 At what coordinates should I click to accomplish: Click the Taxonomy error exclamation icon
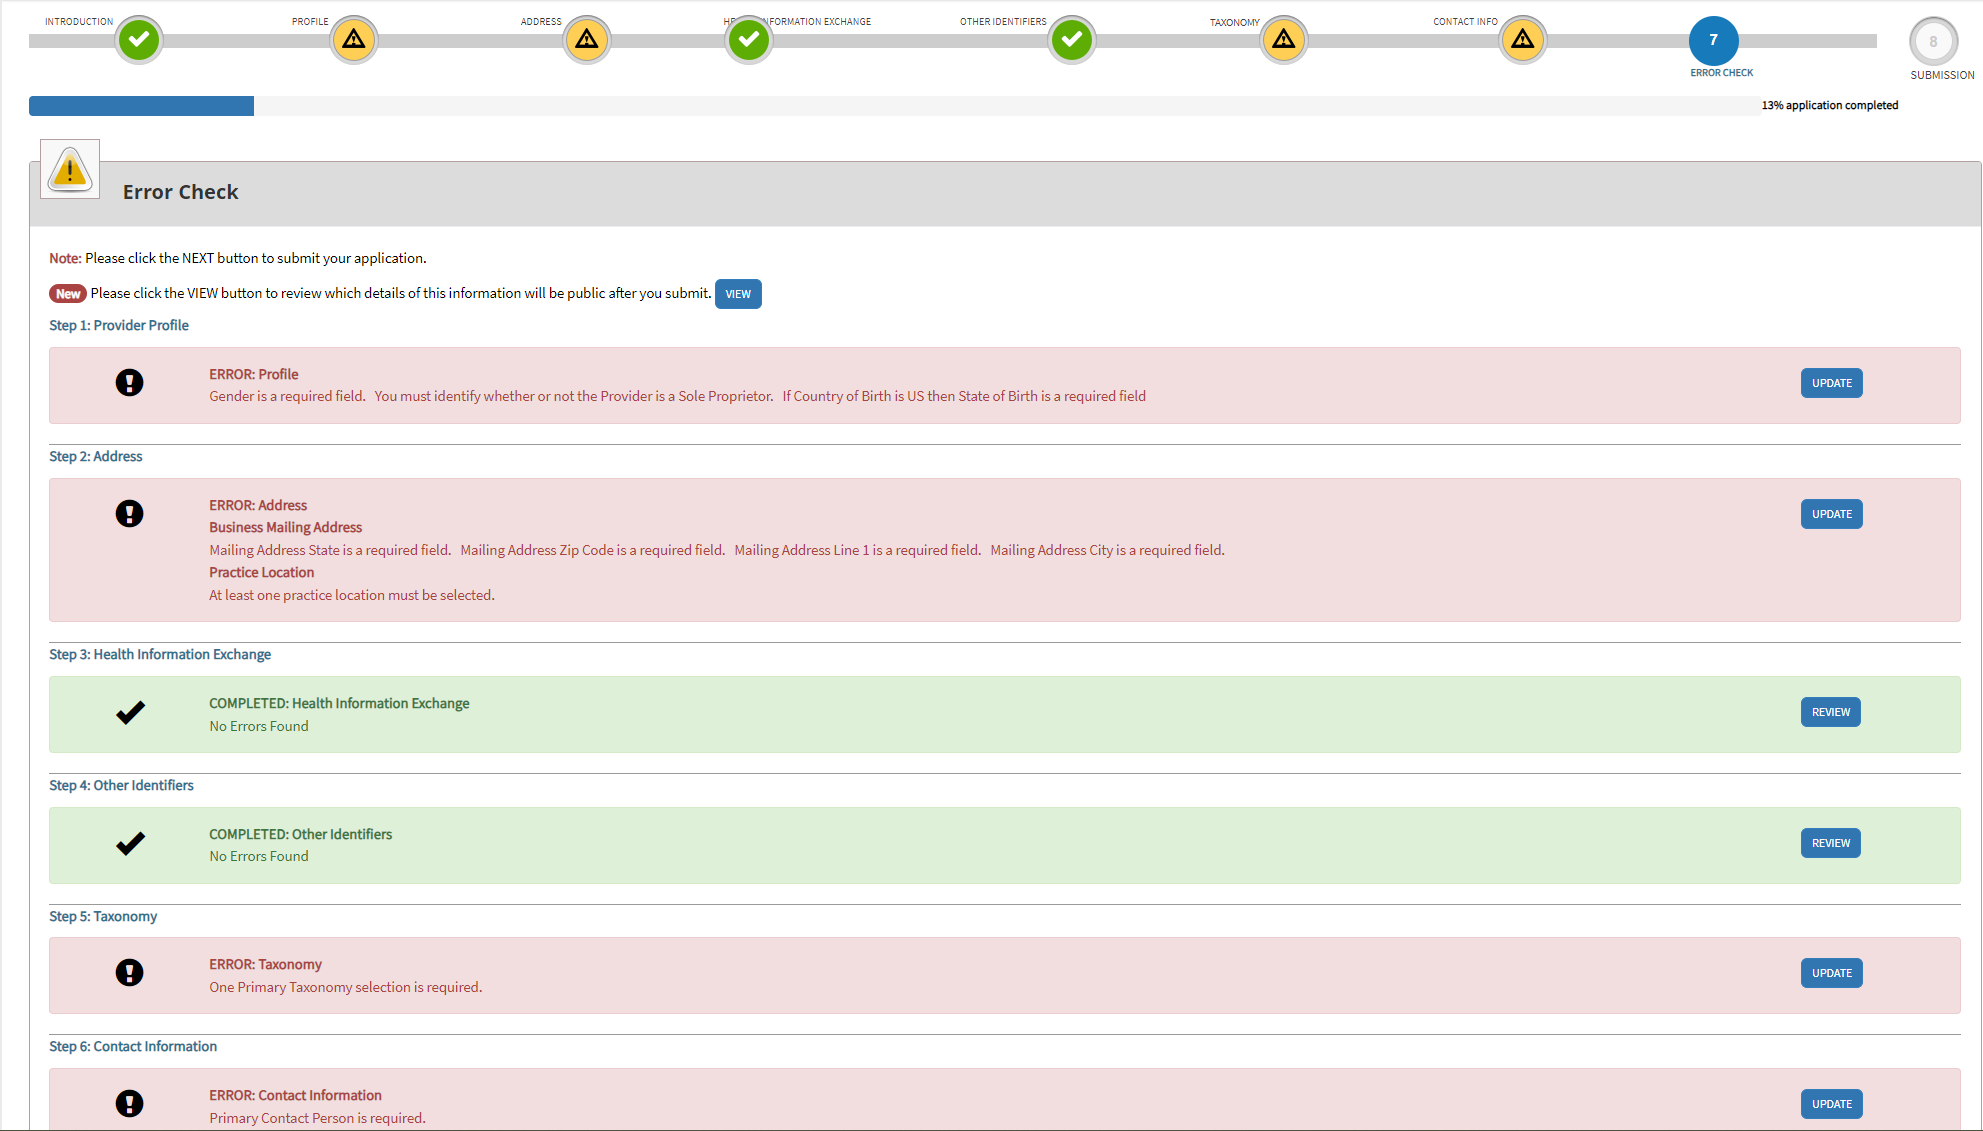coord(129,972)
